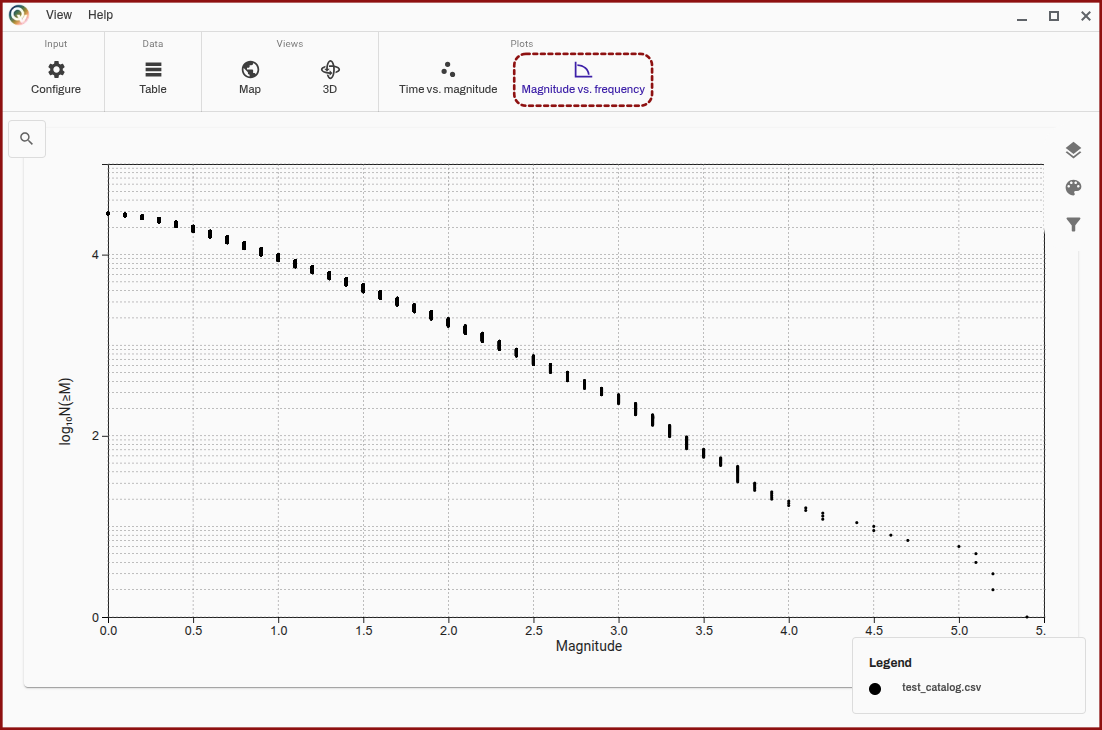Click the Magnitude axis label
This screenshot has height=730, width=1102.
point(589,646)
